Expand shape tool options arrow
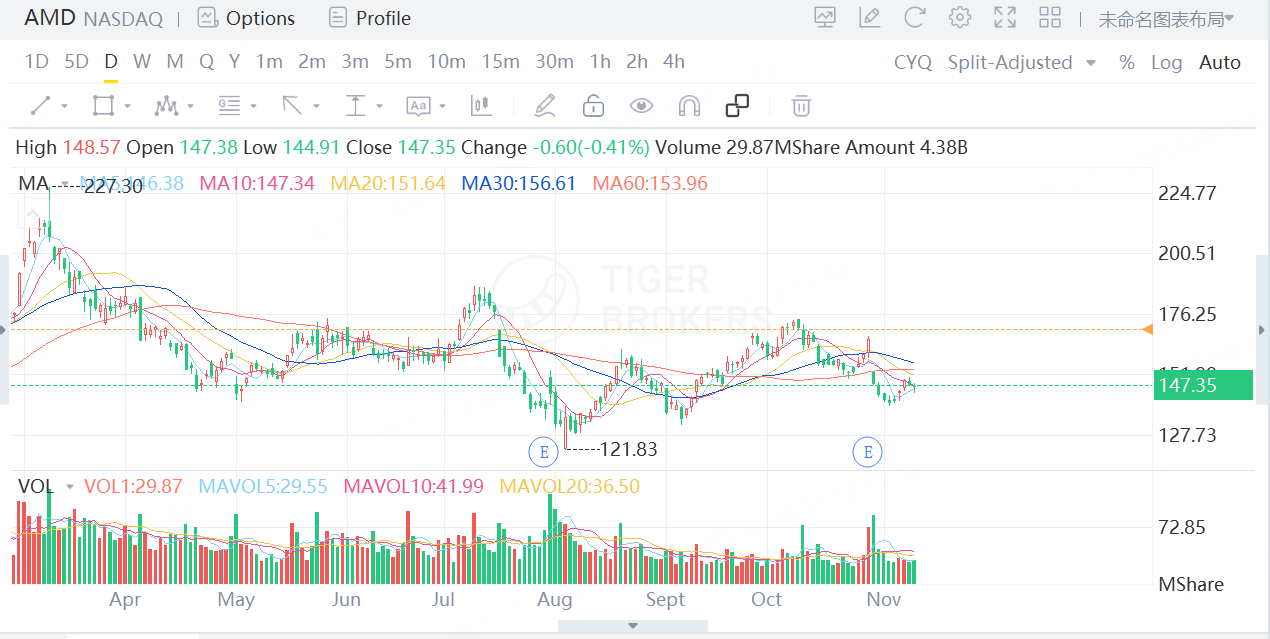 127,106
